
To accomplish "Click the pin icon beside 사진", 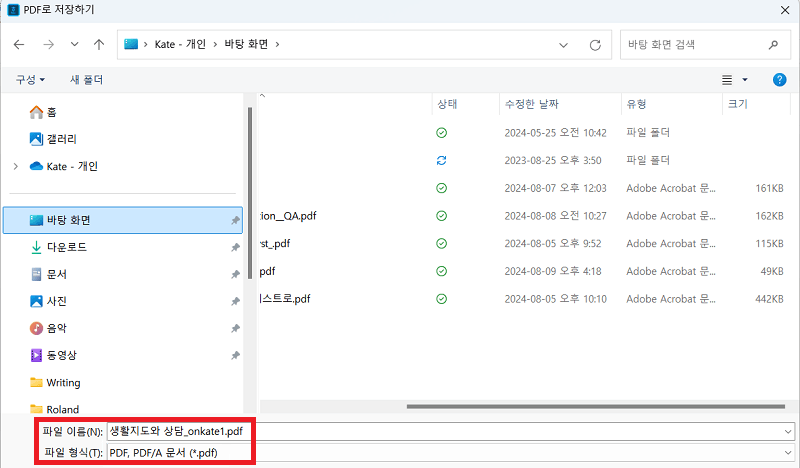I will pos(235,302).
